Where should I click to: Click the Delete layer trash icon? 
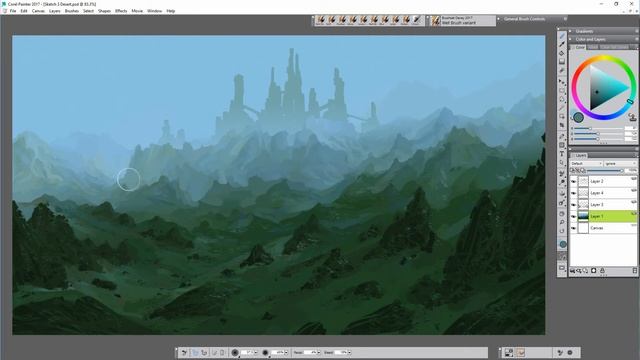(635, 271)
